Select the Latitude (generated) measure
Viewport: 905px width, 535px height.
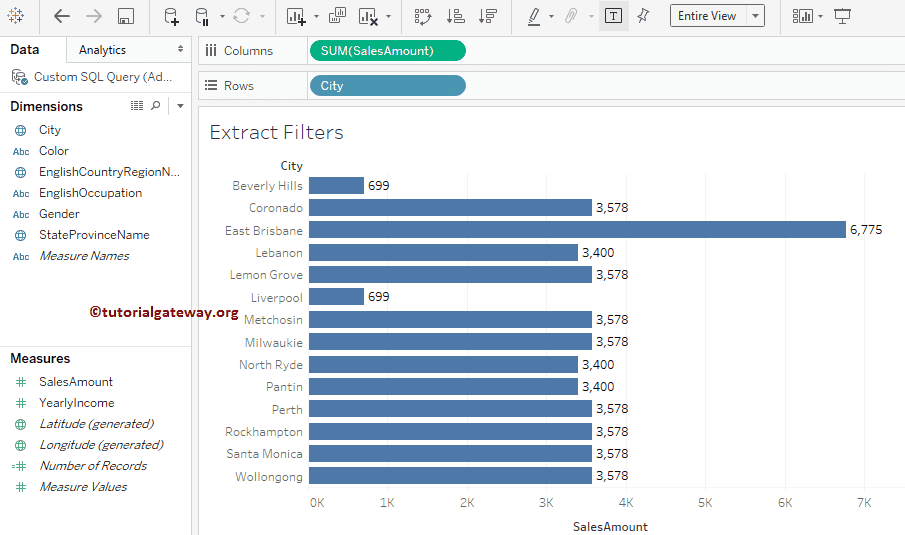(x=96, y=424)
